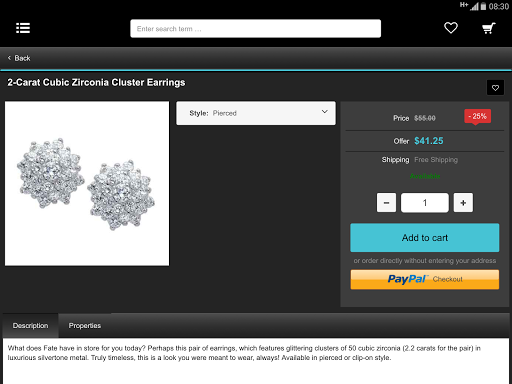Click the quantity input field
Image resolution: width=512 pixels, height=384 pixels.
coord(425,202)
